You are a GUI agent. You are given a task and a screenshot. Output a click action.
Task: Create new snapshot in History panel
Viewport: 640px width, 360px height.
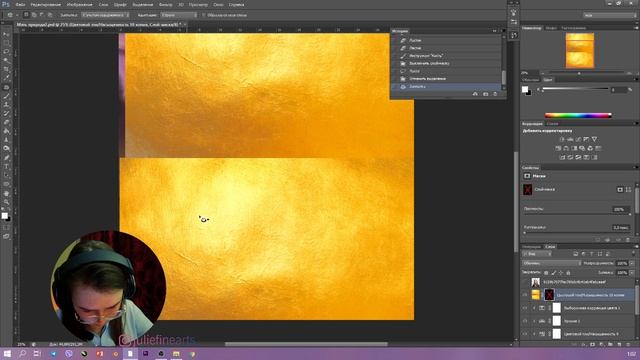tap(485, 94)
